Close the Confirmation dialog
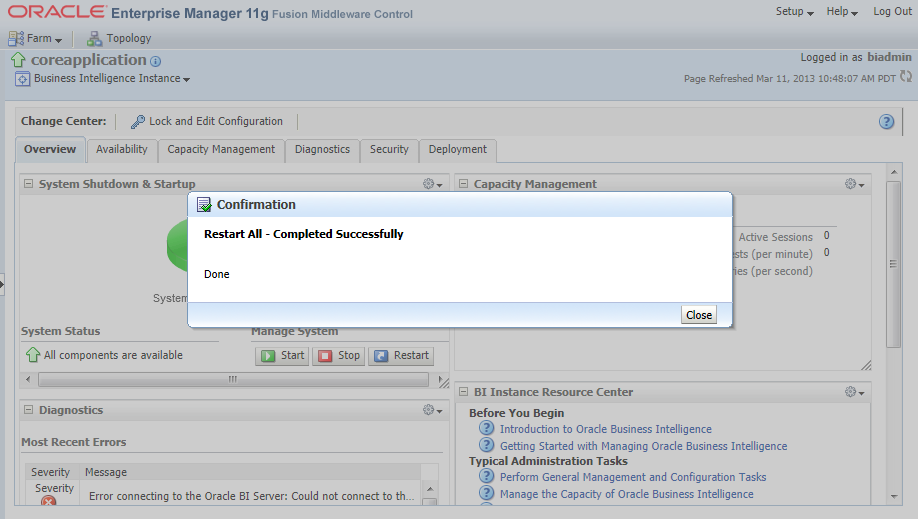Viewport: 918px width, 519px height. click(698, 315)
